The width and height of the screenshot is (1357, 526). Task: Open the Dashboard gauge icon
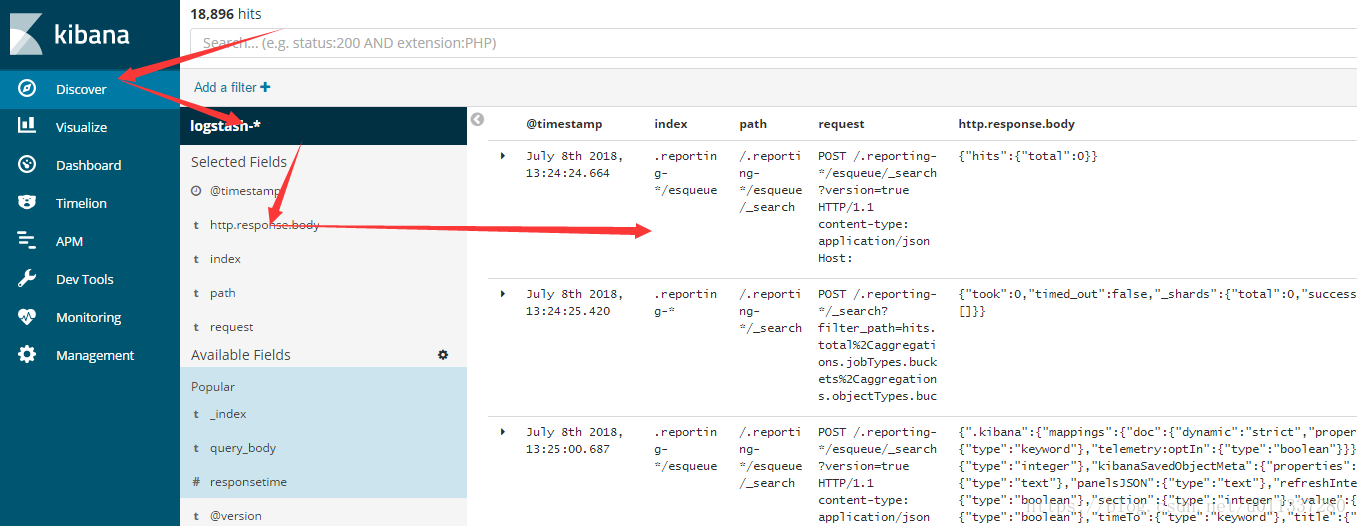click(27, 165)
